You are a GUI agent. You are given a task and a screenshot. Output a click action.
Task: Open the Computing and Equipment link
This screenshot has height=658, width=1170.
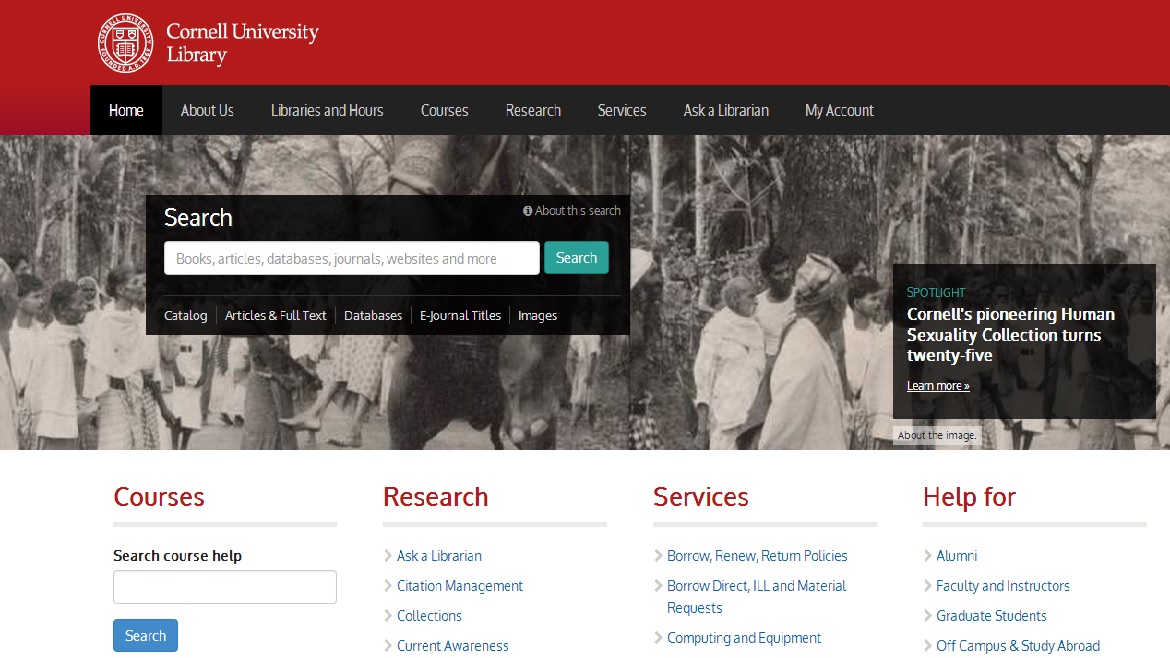pos(744,637)
